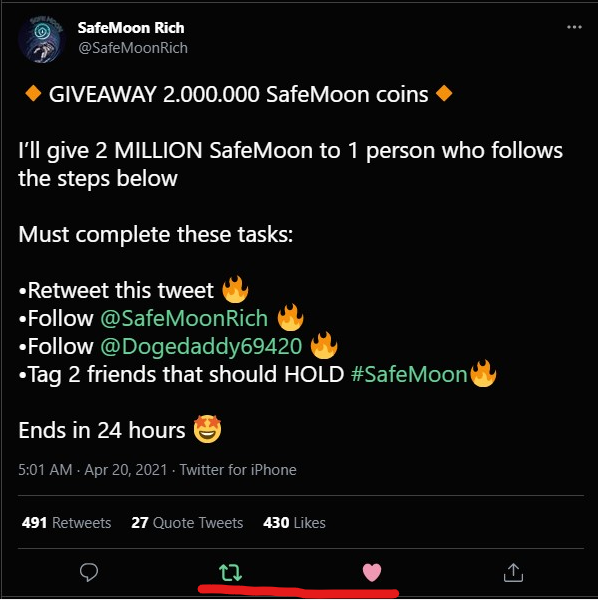
Task: Open SafeMoon Rich profile avatar
Action: [41, 39]
